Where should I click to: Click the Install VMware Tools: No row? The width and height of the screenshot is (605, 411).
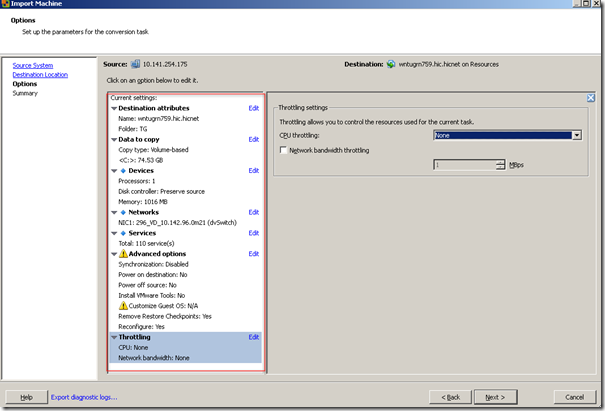coord(152,296)
